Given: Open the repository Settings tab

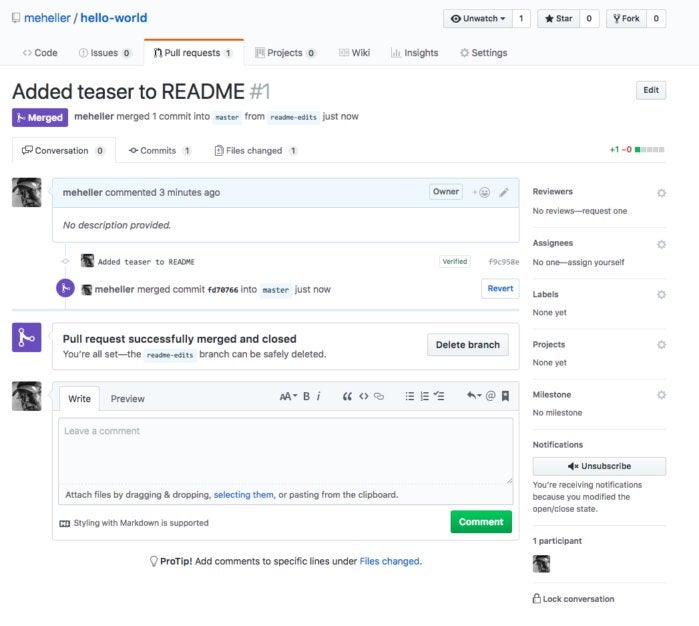Looking at the screenshot, I should pos(484,53).
